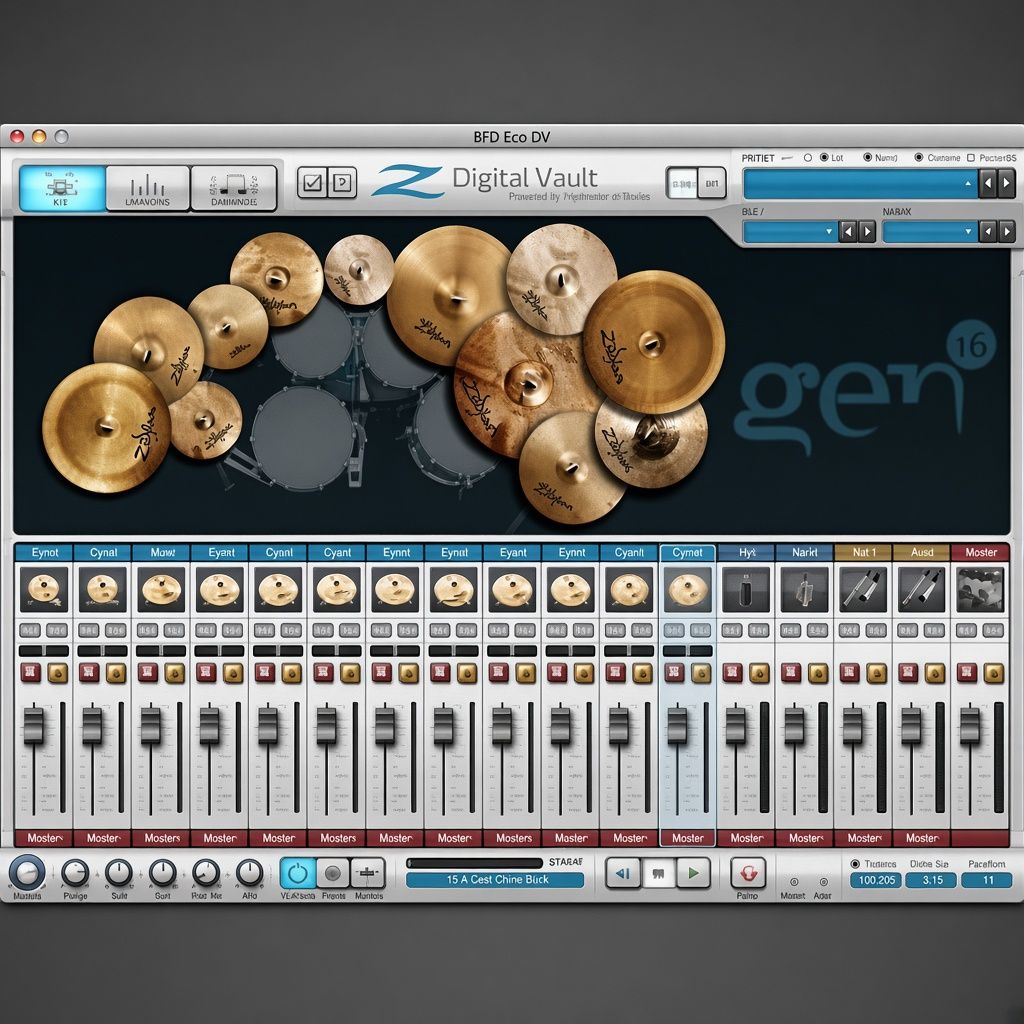Toggle the checkmark box in the top toolbar
The width and height of the screenshot is (1024, 1024).
(313, 182)
